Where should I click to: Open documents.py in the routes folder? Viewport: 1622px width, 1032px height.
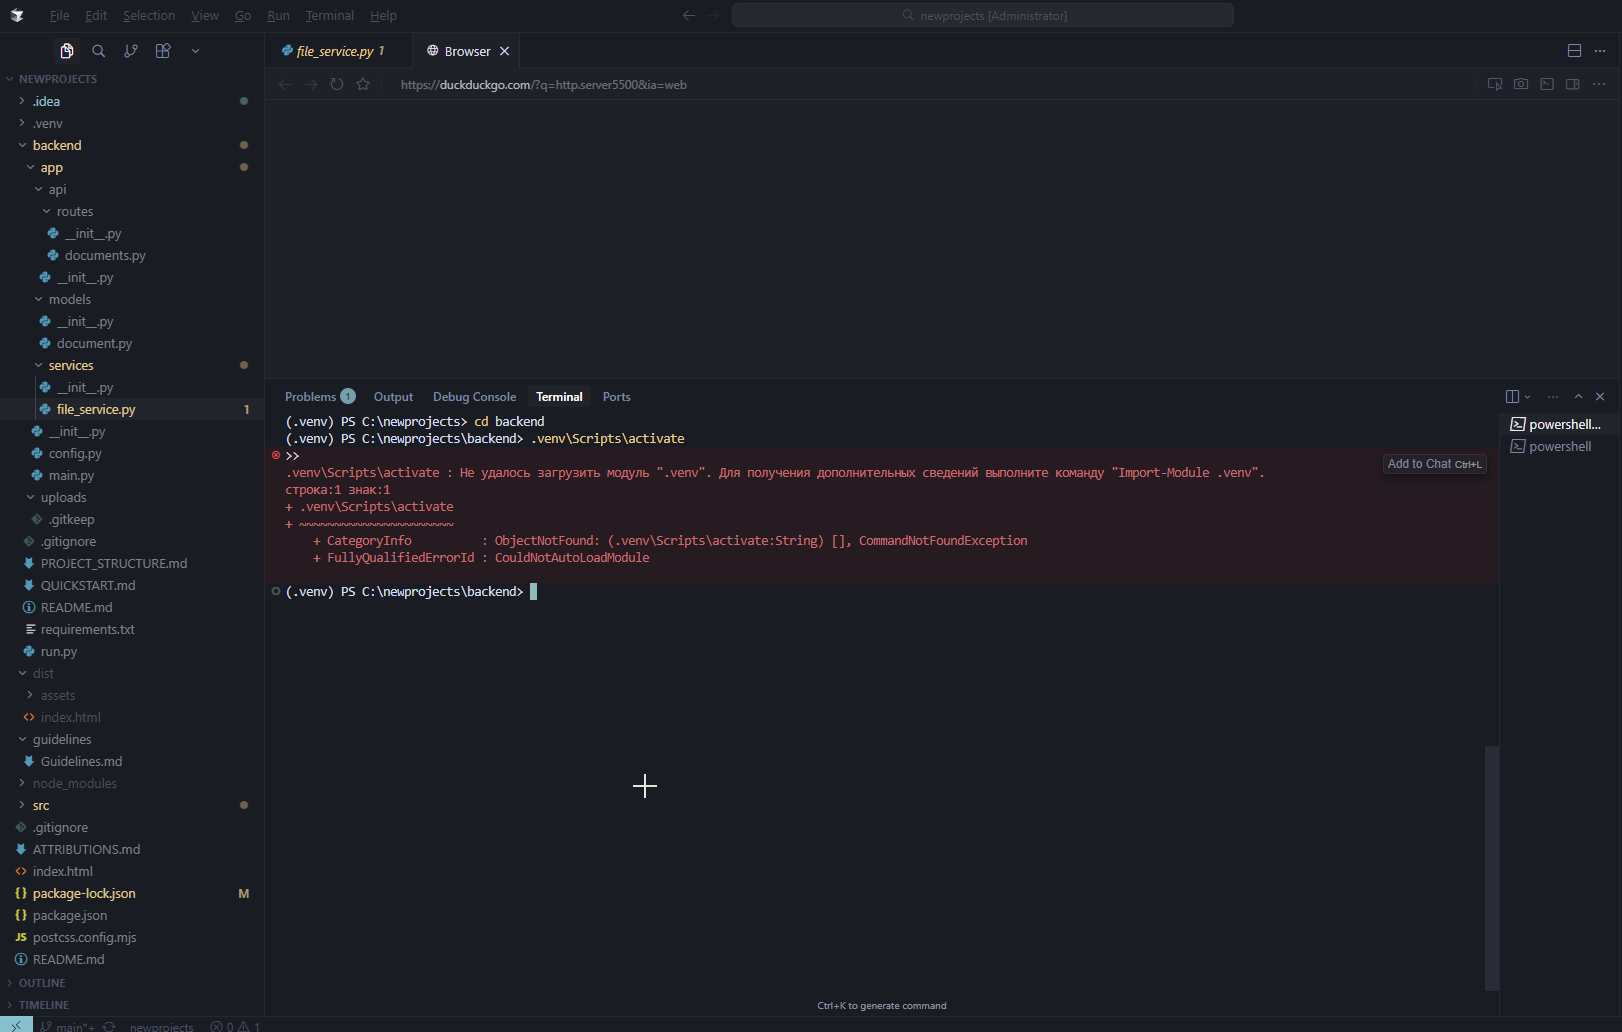pos(132,255)
